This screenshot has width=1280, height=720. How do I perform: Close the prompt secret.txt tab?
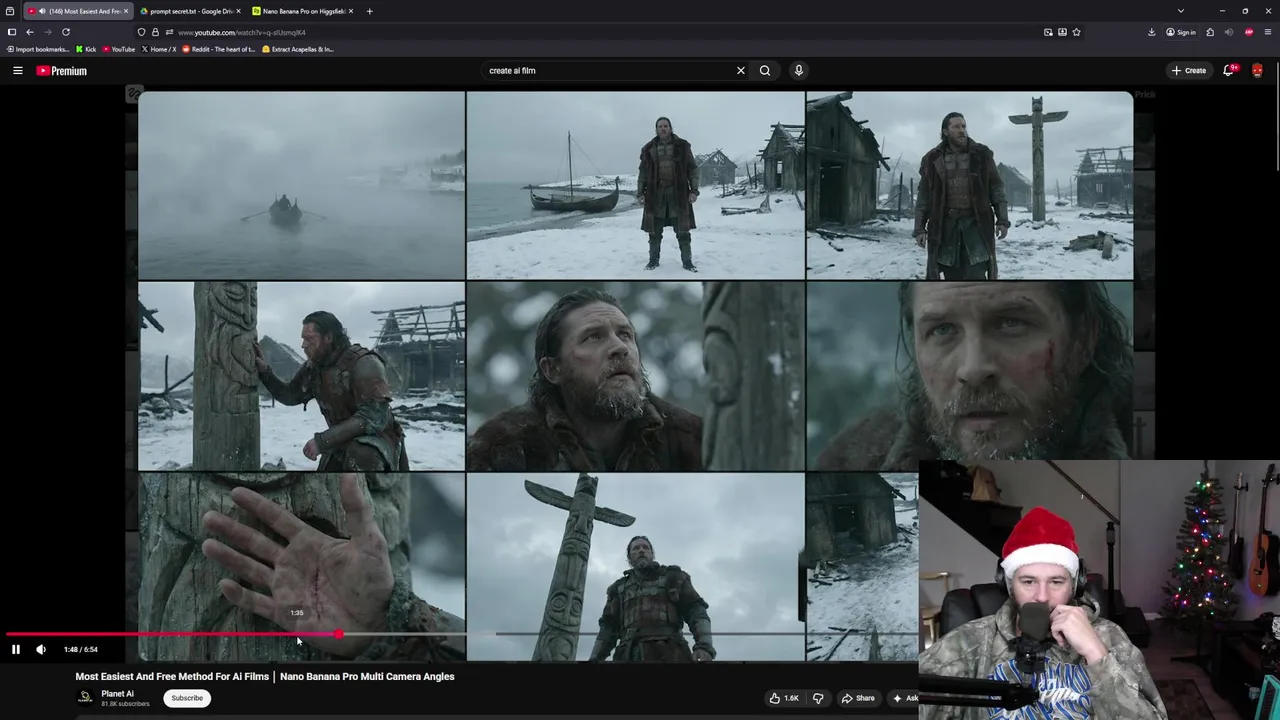coord(238,11)
